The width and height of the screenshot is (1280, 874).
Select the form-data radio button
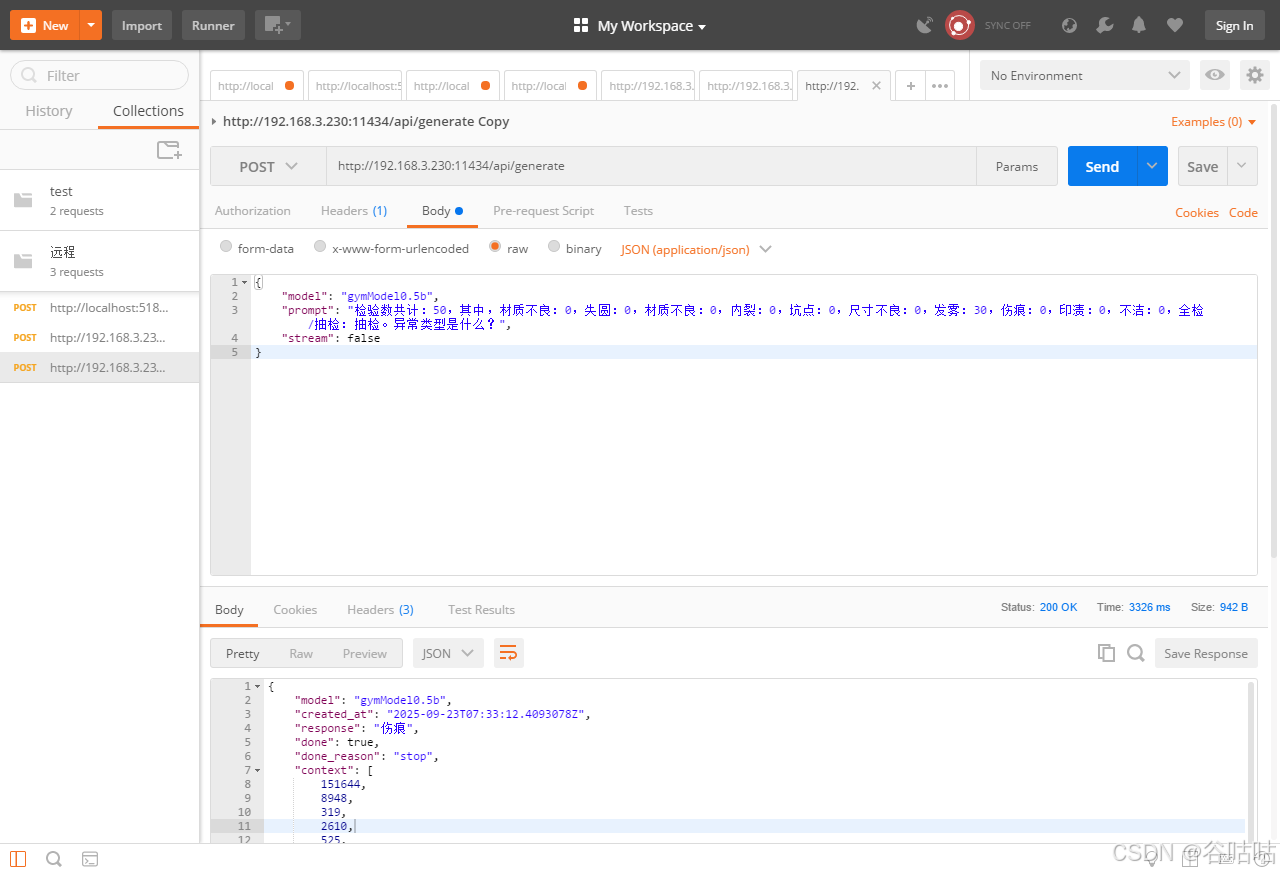pyautogui.click(x=226, y=247)
